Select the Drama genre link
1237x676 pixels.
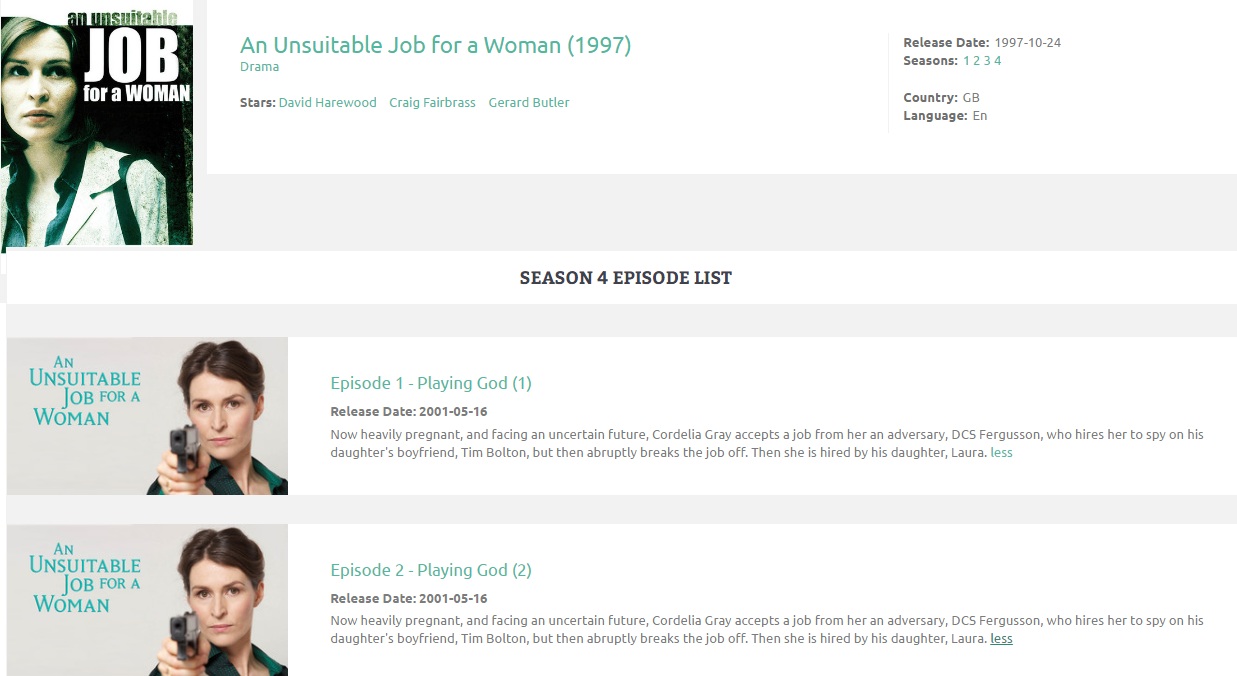coord(259,67)
